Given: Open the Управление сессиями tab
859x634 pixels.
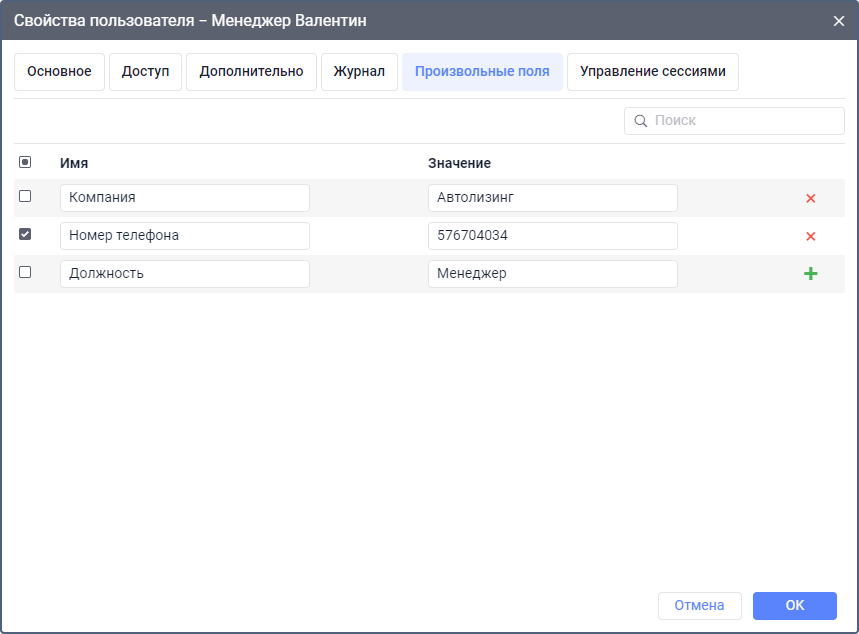Looking at the screenshot, I should (652, 72).
